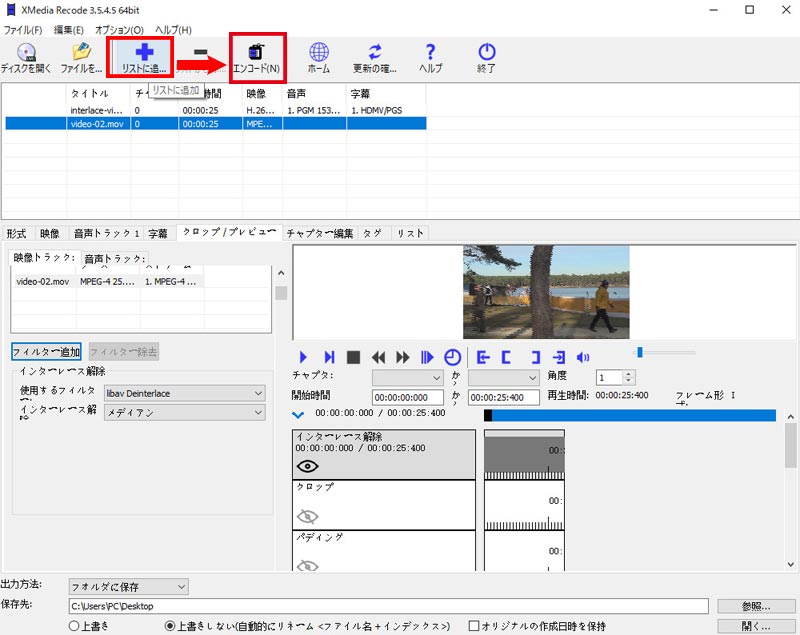Start encoding with エンコード(N)
This screenshot has height=635, width=800.
tap(256, 58)
